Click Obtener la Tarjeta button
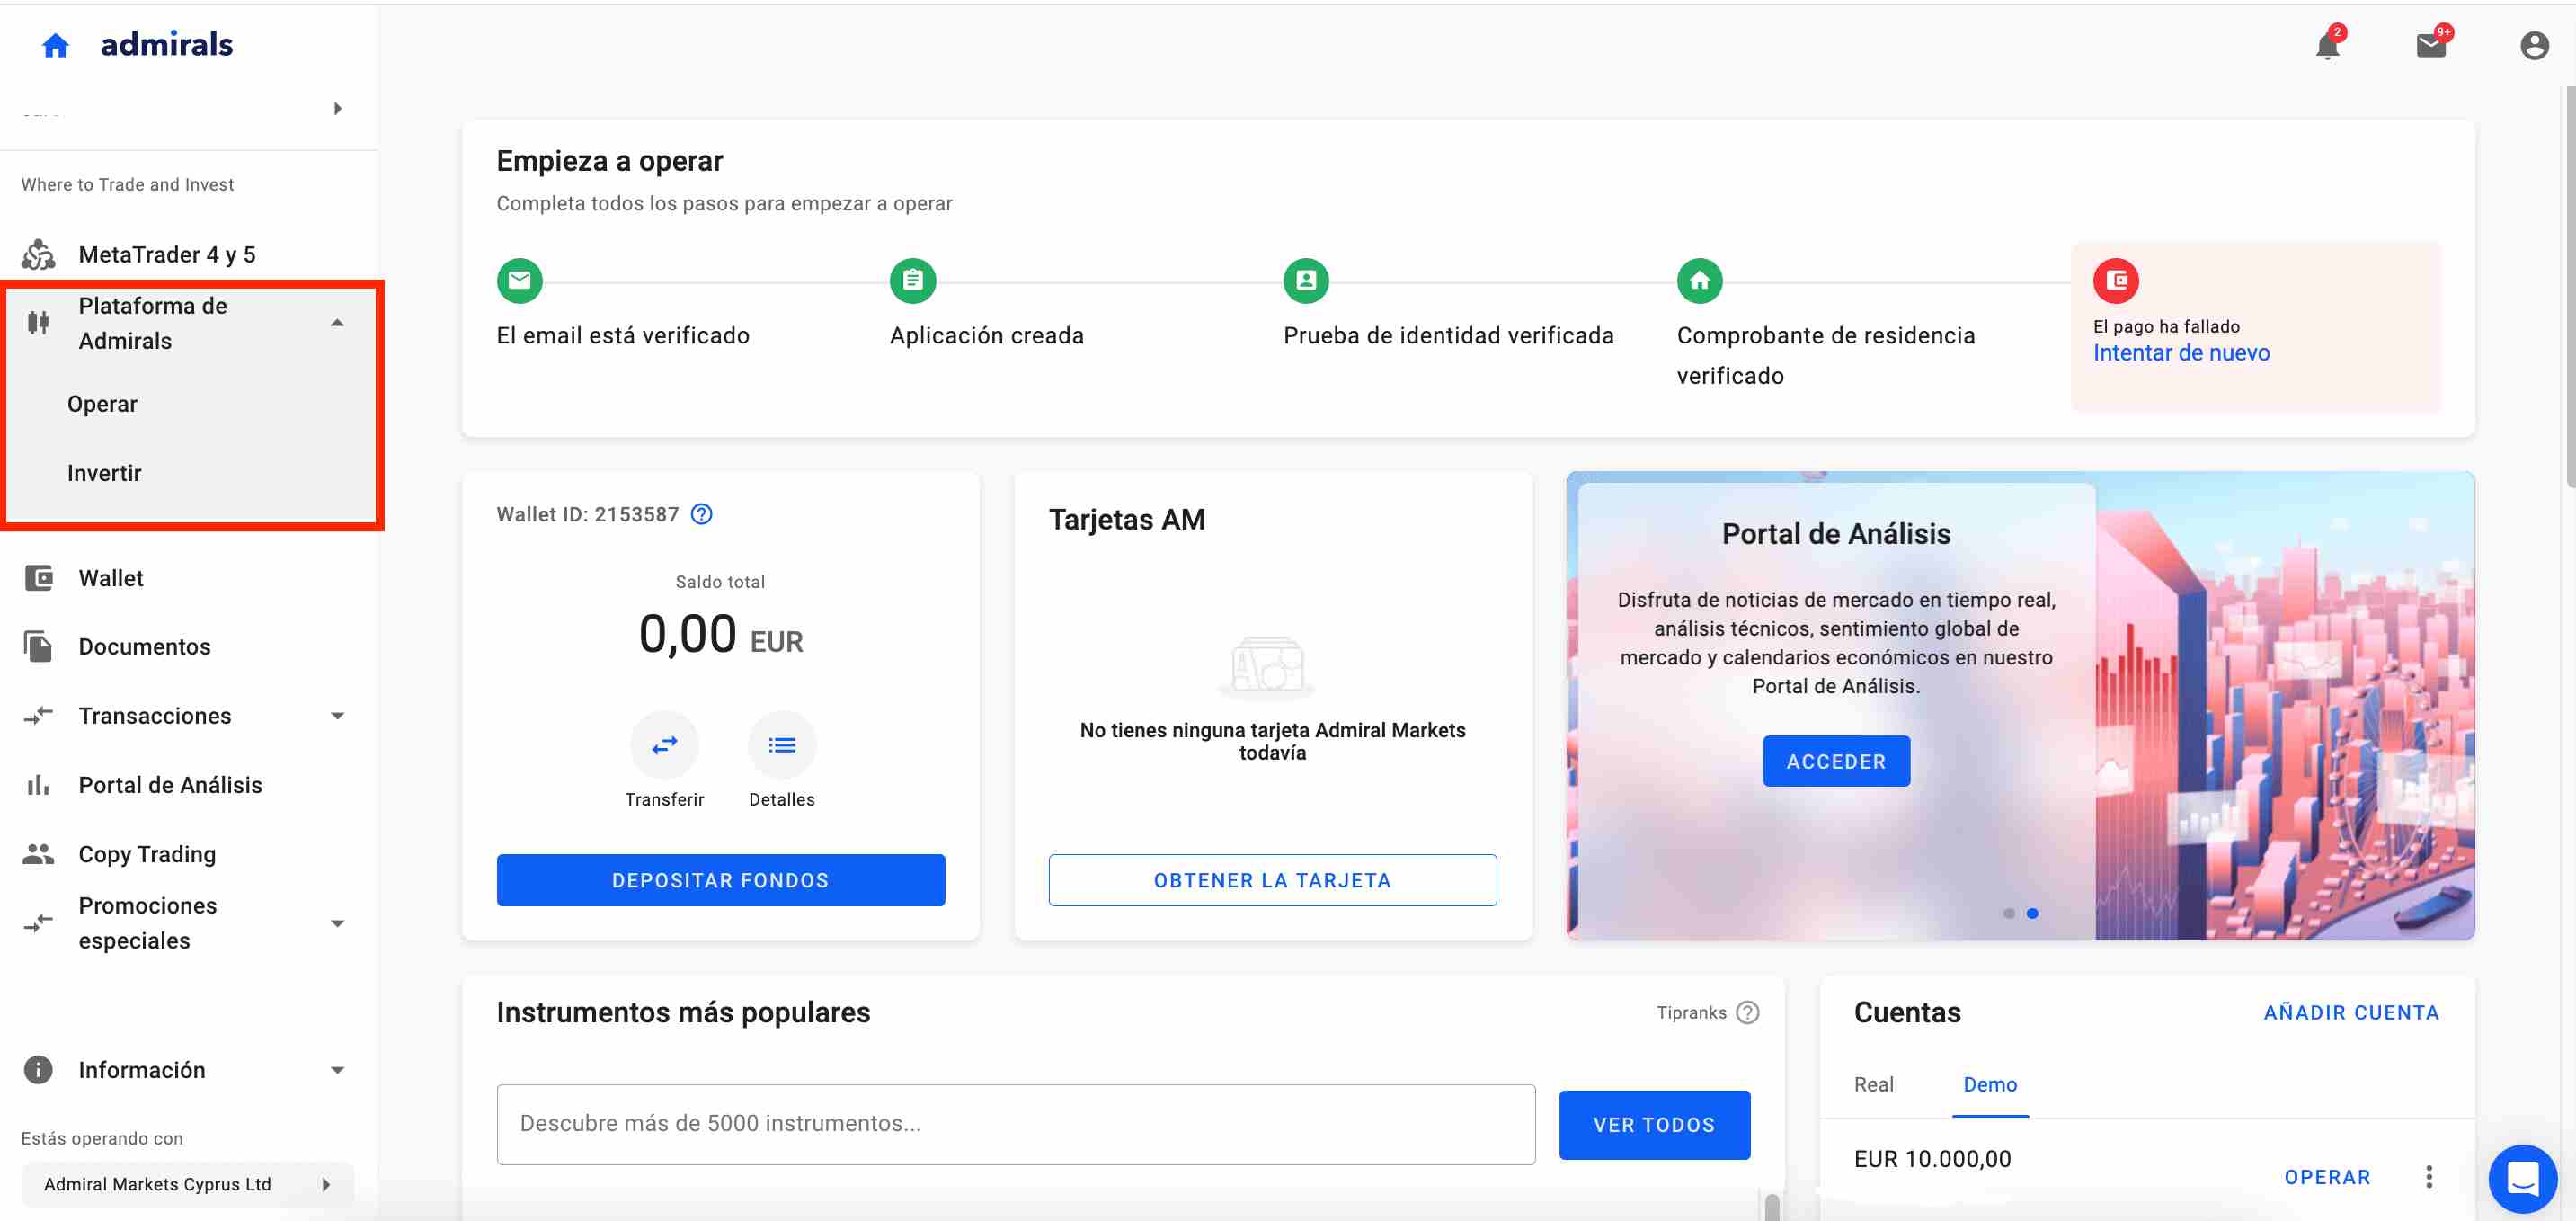 [1272, 880]
